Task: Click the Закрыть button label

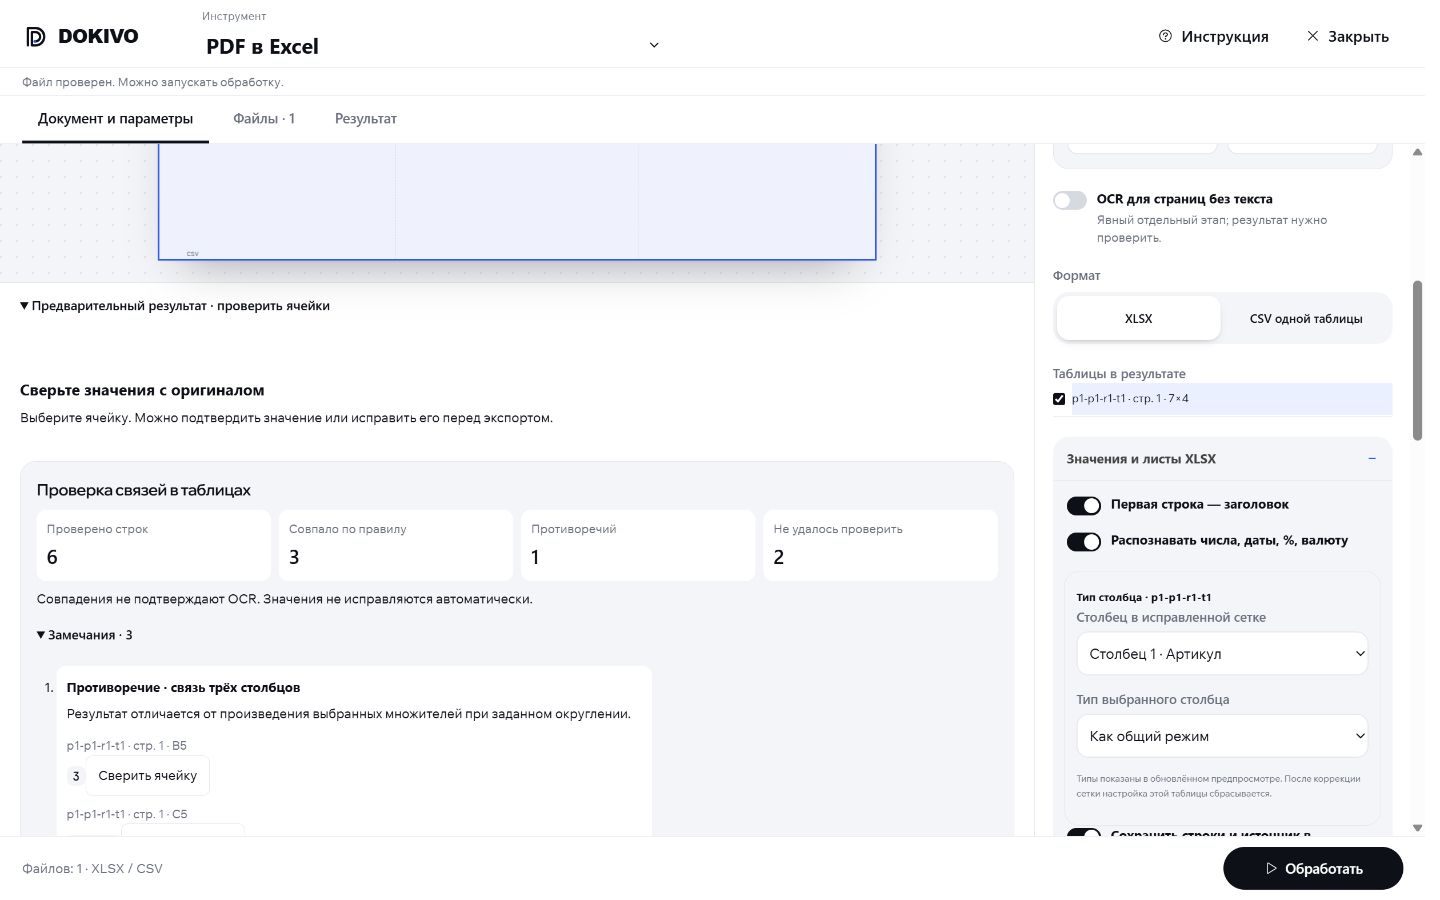Action: coord(1358,36)
